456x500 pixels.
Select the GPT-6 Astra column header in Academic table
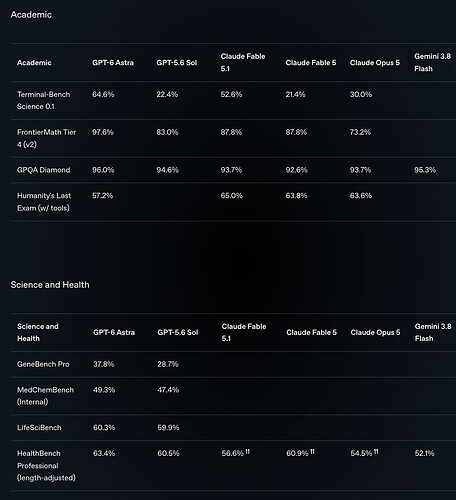click(113, 63)
